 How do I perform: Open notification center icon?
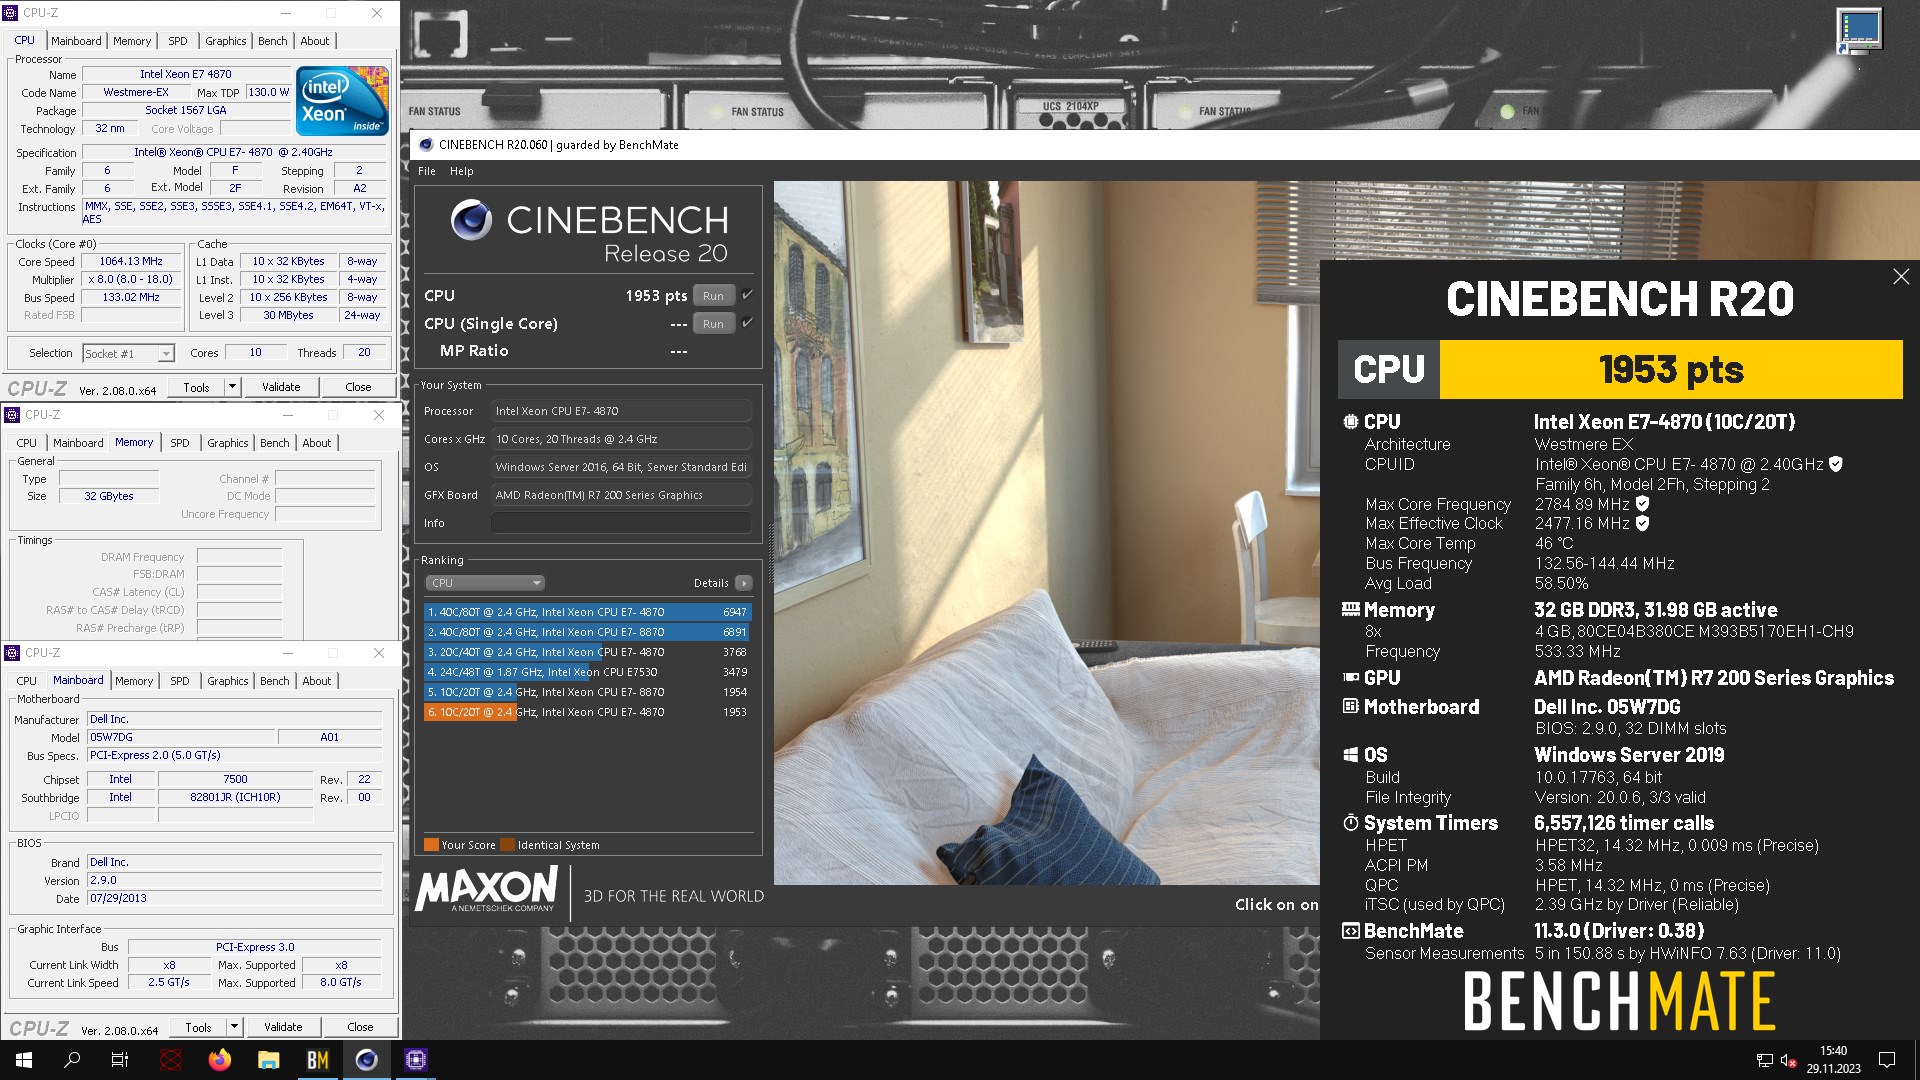click(x=1887, y=1060)
